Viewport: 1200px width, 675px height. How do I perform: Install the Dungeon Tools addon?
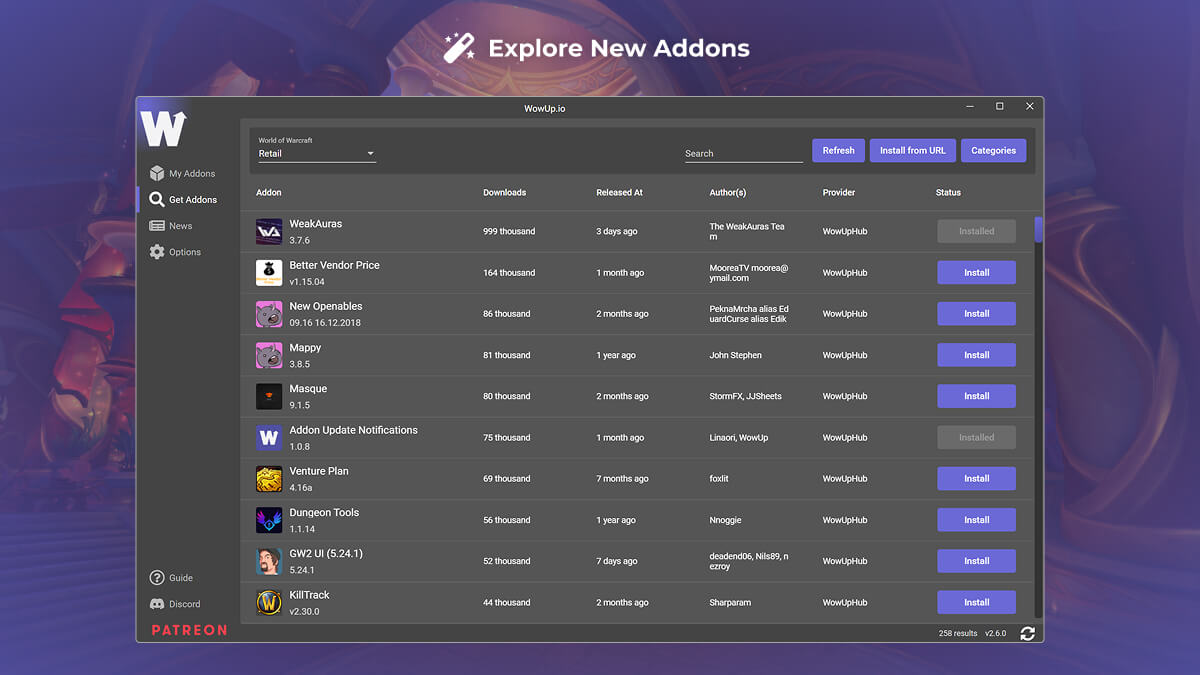tap(976, 520)
